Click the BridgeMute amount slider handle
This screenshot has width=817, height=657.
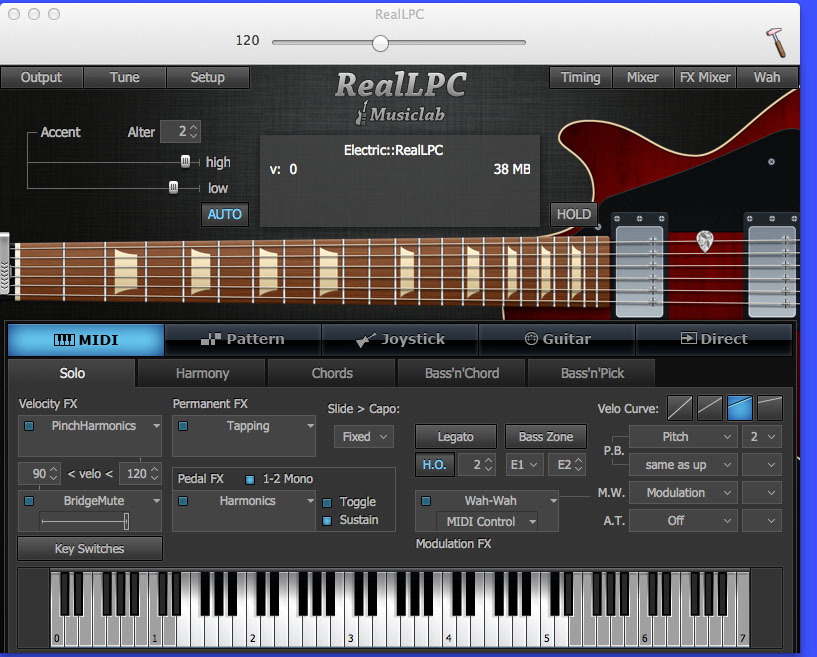pos(126,520)
